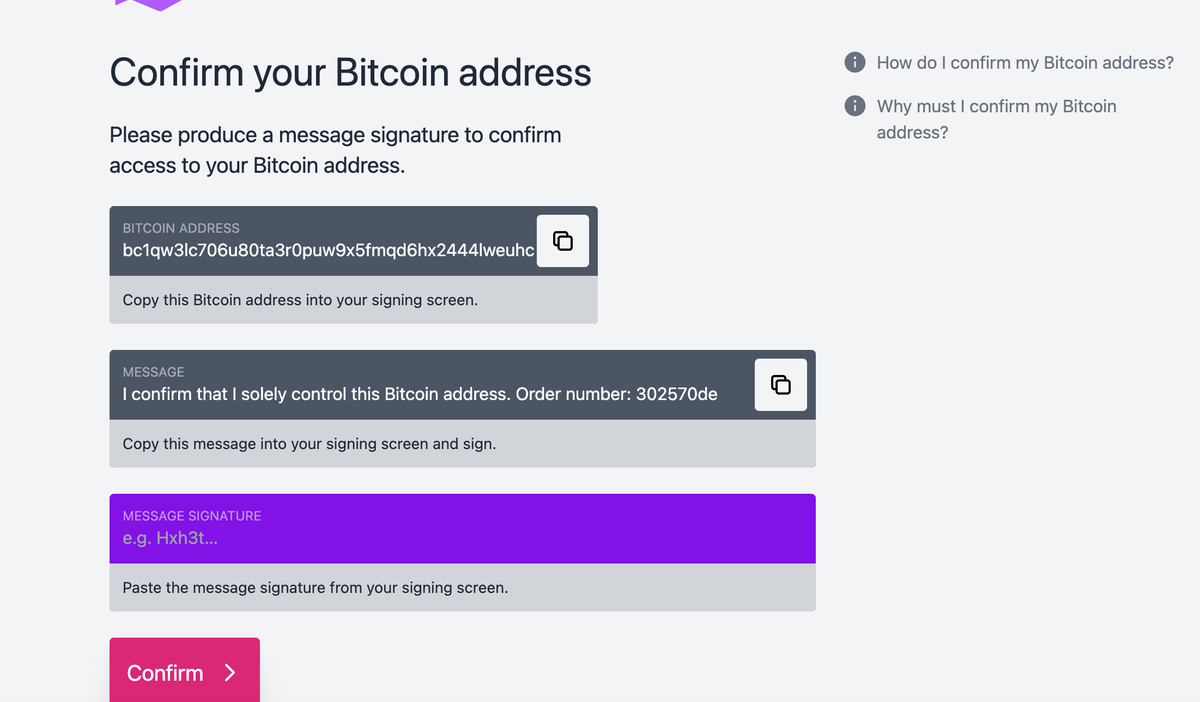
Task: Click the "I confirm that I solely control" message text
Action: (x=420, y=394)
